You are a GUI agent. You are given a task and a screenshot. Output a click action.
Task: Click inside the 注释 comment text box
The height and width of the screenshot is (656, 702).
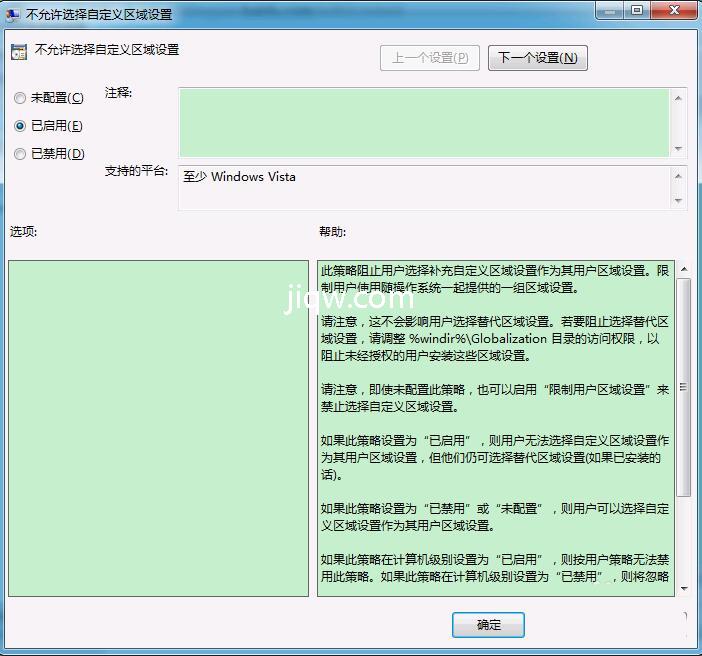coord(424,122)
